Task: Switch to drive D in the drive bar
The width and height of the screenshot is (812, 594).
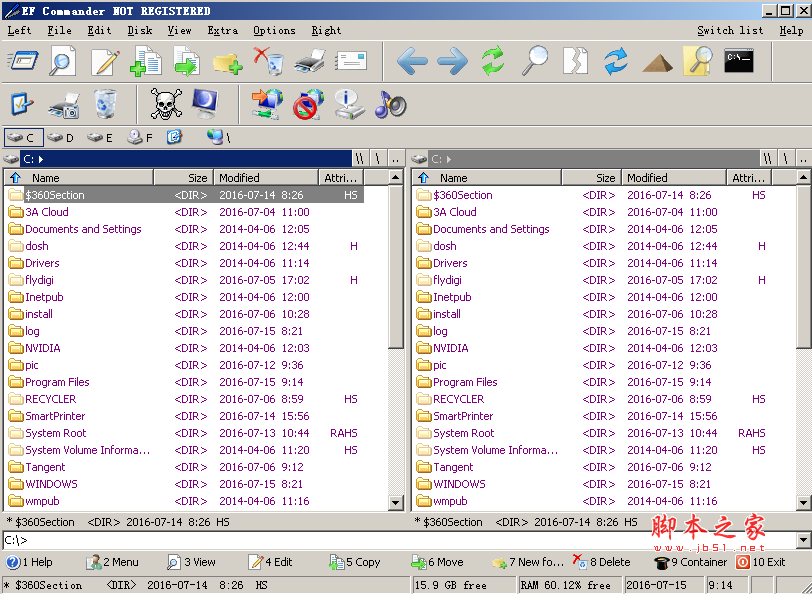Action: click(62, 138)
